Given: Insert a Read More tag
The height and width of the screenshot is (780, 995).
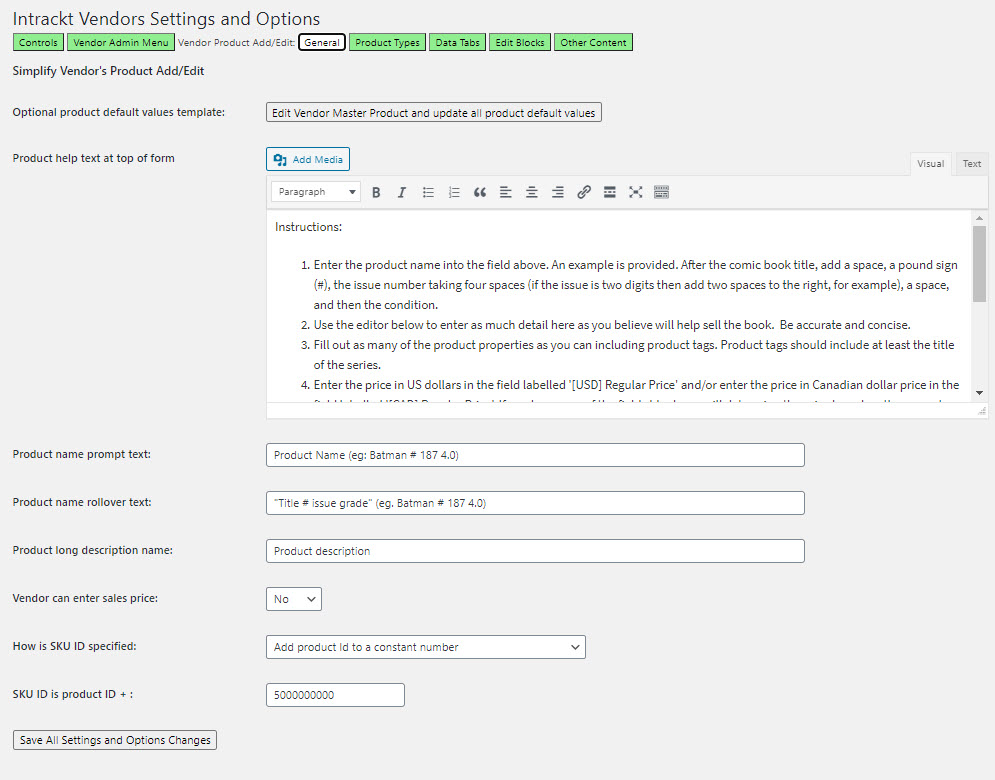Looking at the screenshot, I should (x=609, y=192).
